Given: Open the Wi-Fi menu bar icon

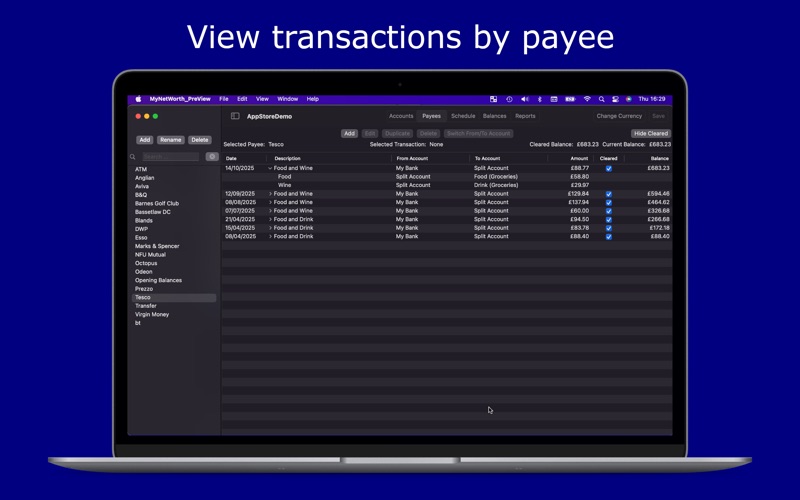Looking at the screenshot, I should (587, 99).
